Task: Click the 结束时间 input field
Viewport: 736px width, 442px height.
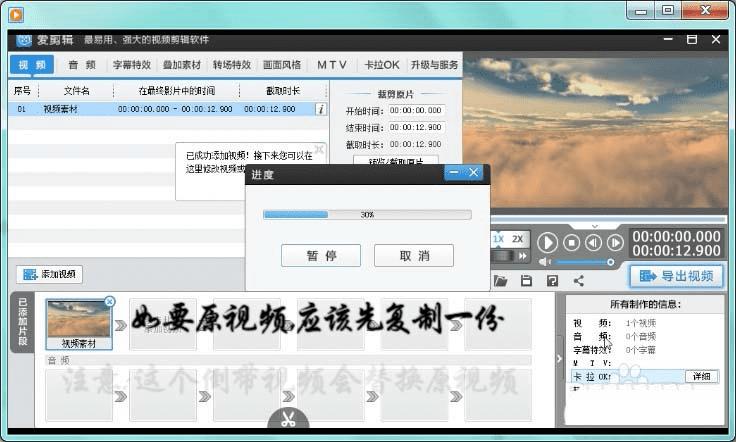Action: click(x=416, y=127)
